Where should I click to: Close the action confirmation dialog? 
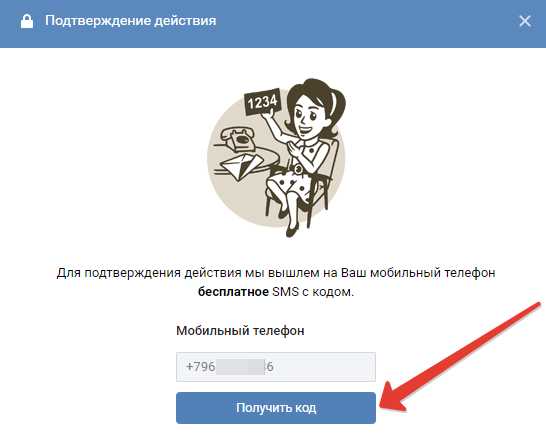525,21
